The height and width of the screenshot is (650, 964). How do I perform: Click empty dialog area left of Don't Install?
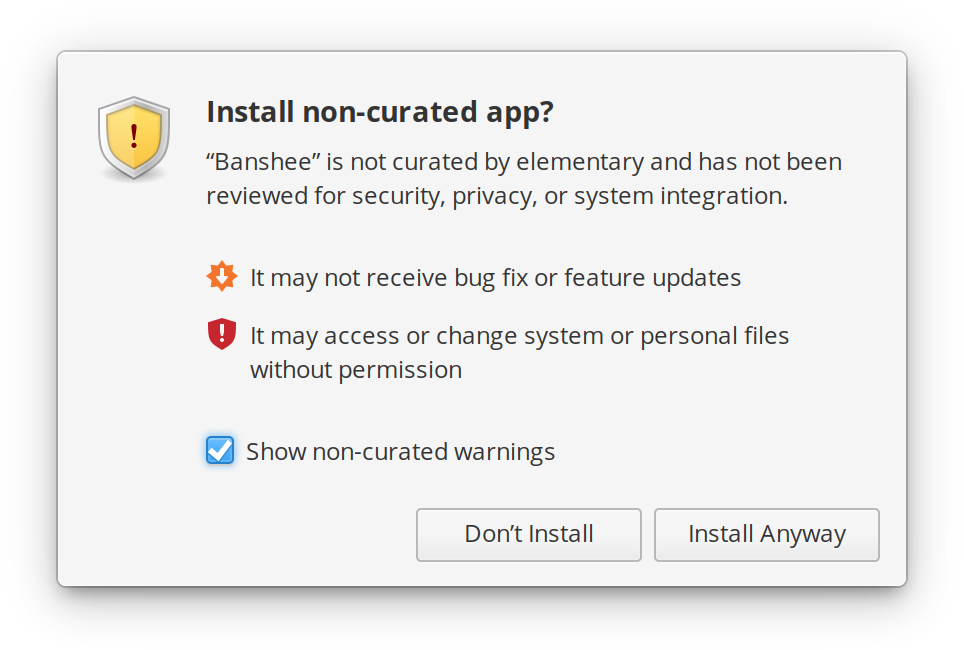[250, 535]
